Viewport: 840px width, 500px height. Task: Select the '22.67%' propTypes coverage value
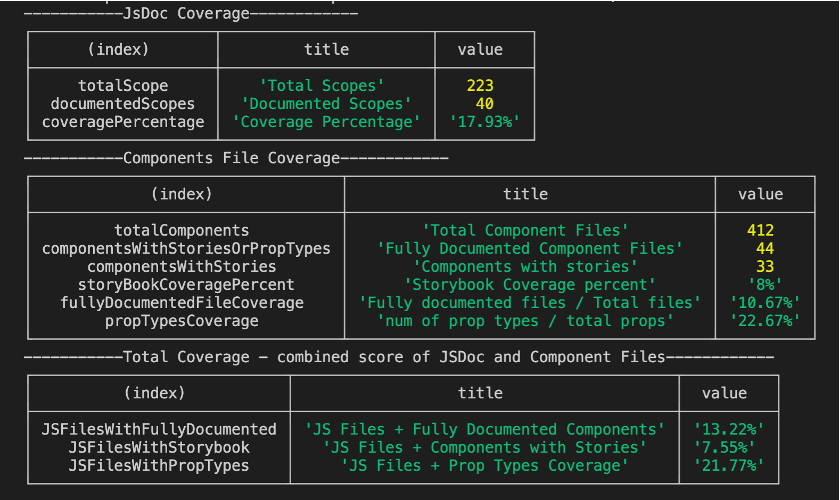[x=765, y=321]
